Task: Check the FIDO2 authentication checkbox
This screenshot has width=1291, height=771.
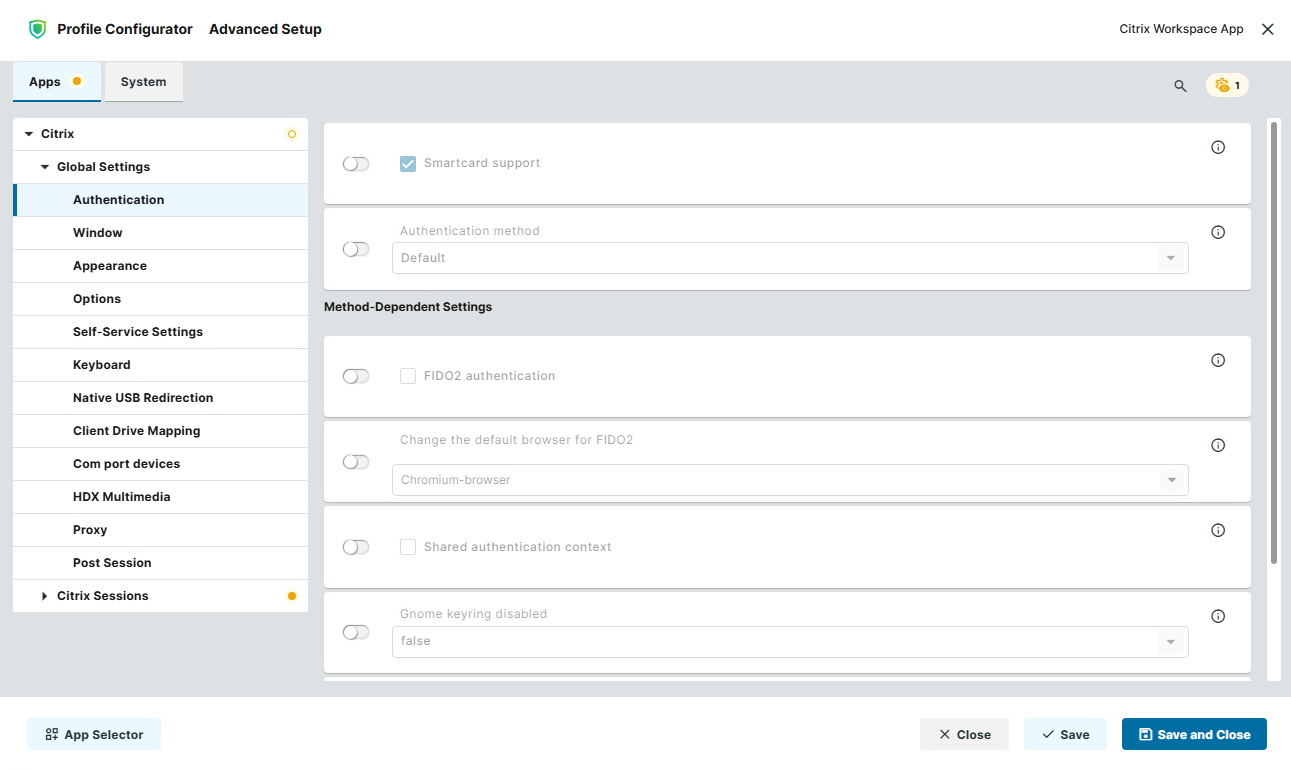Action: (x=408, y=376)
